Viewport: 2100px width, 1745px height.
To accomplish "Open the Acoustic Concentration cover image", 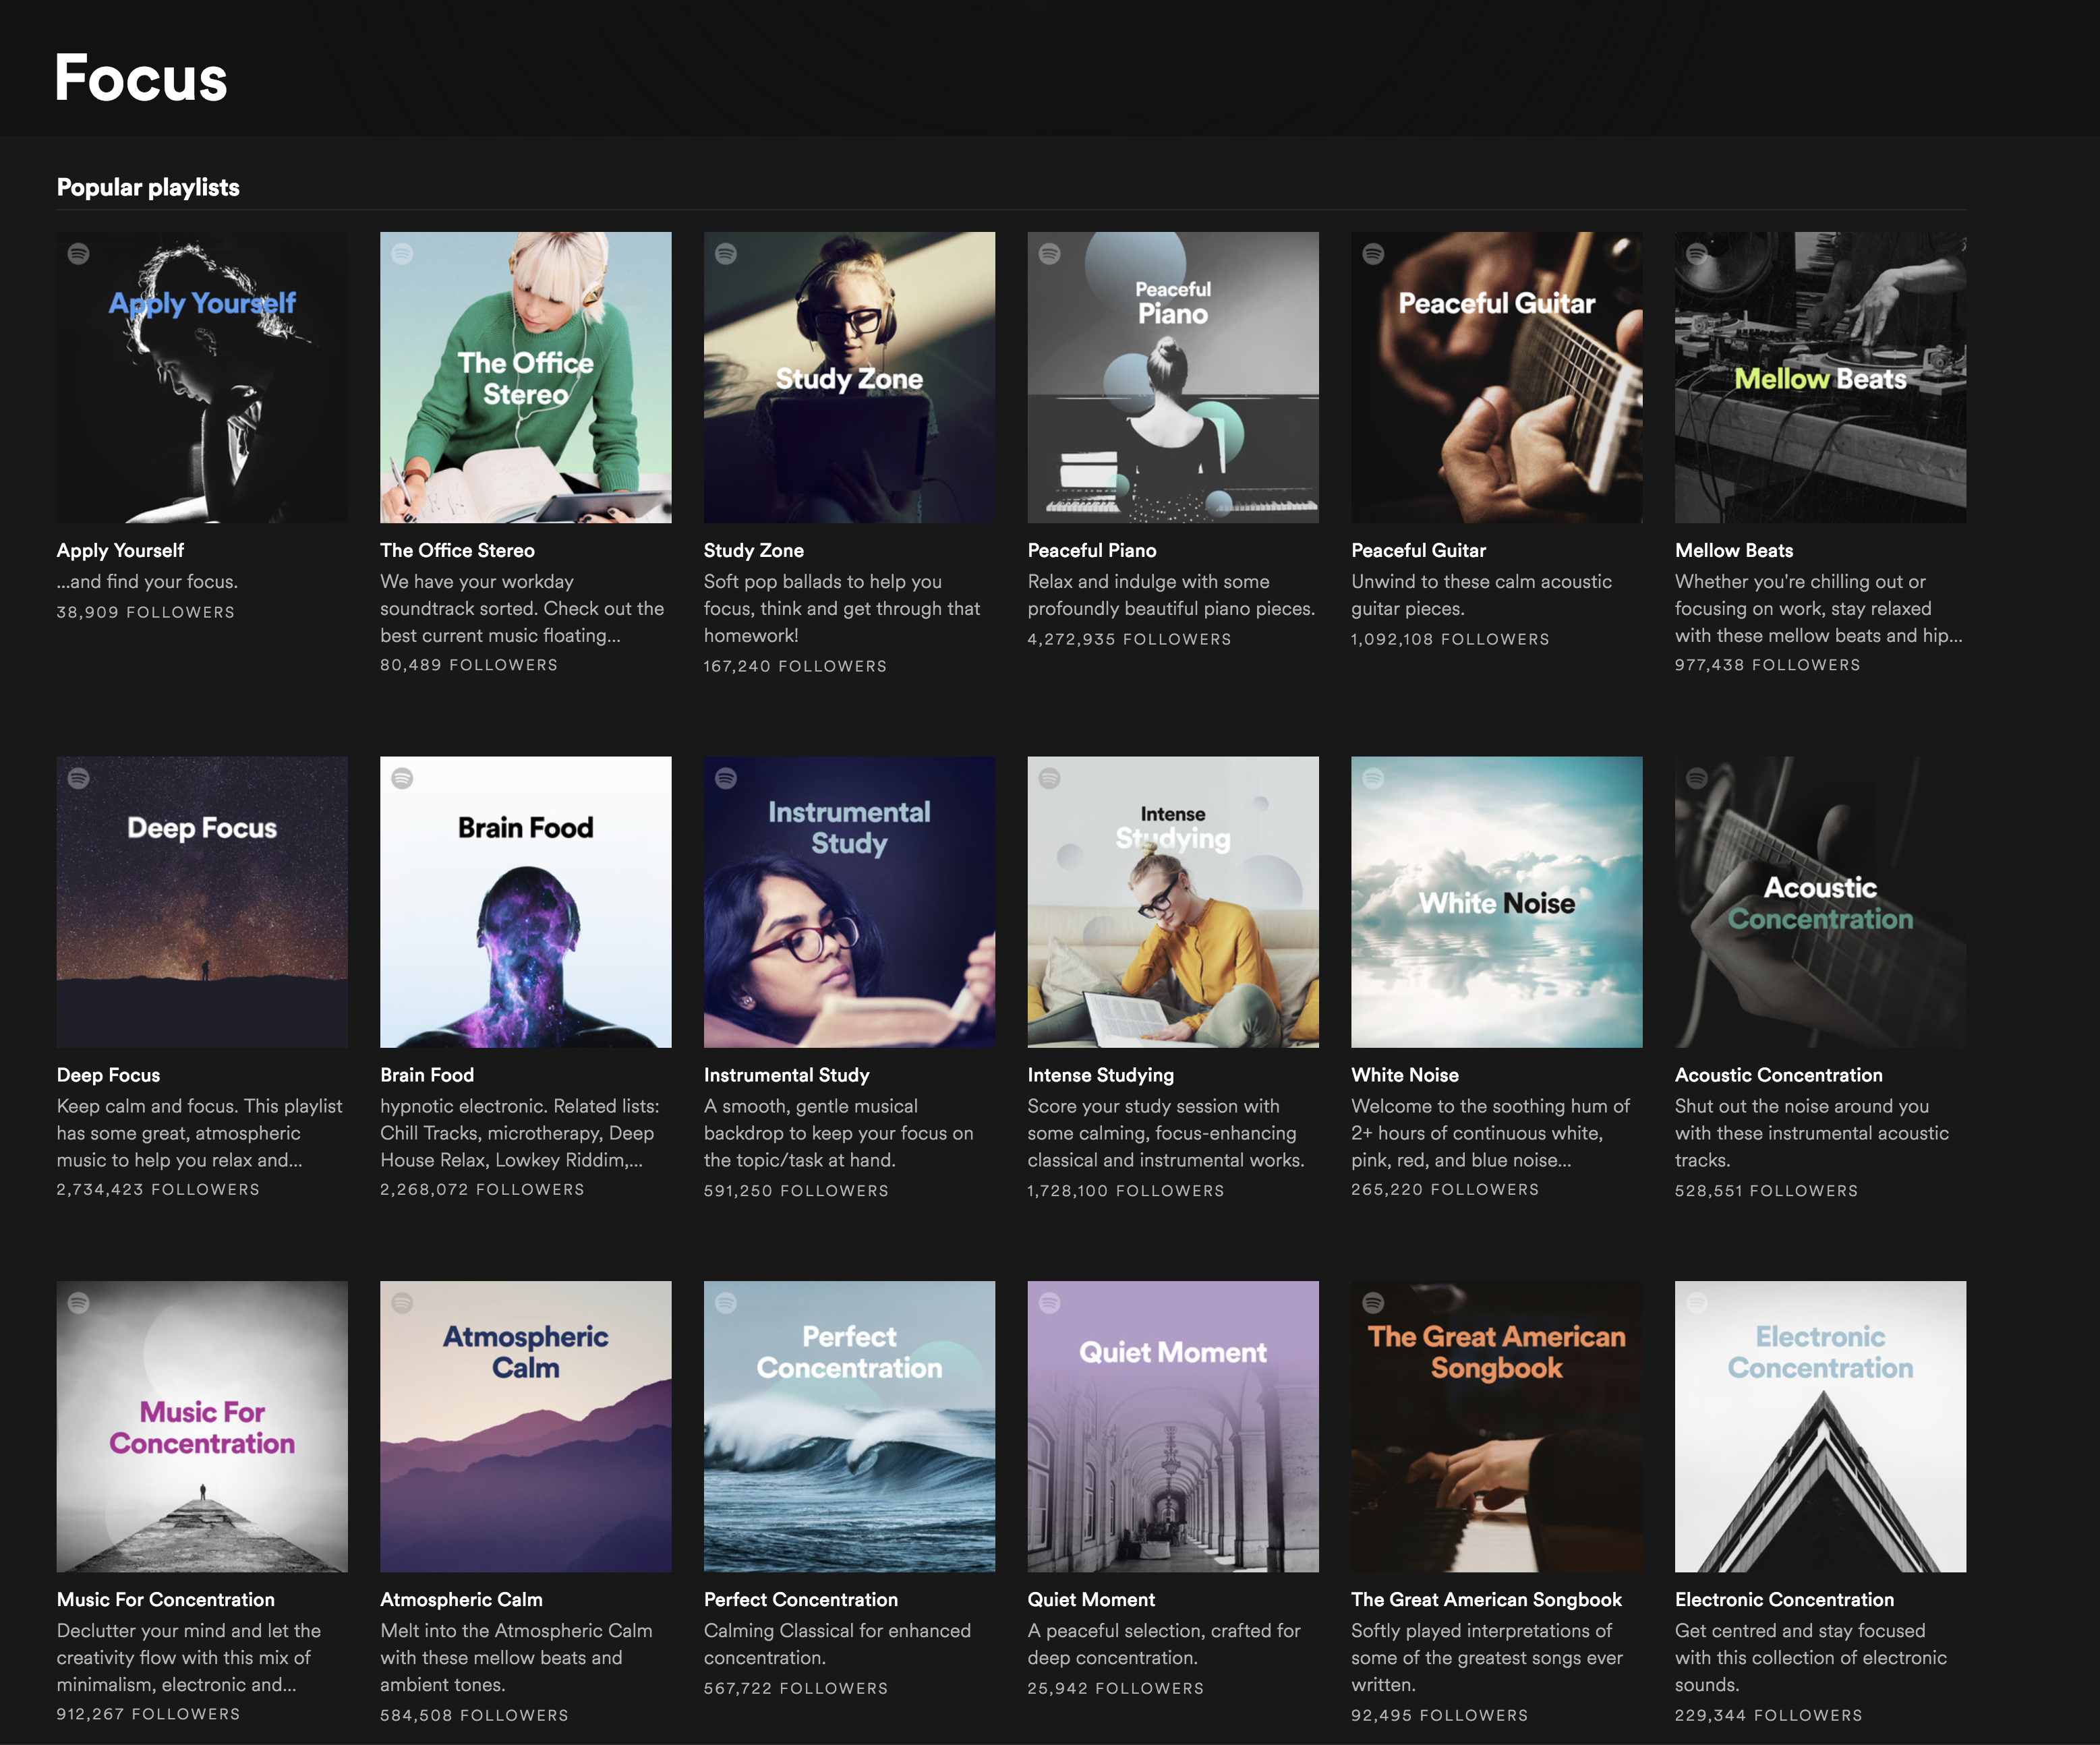I will 1820,902.
